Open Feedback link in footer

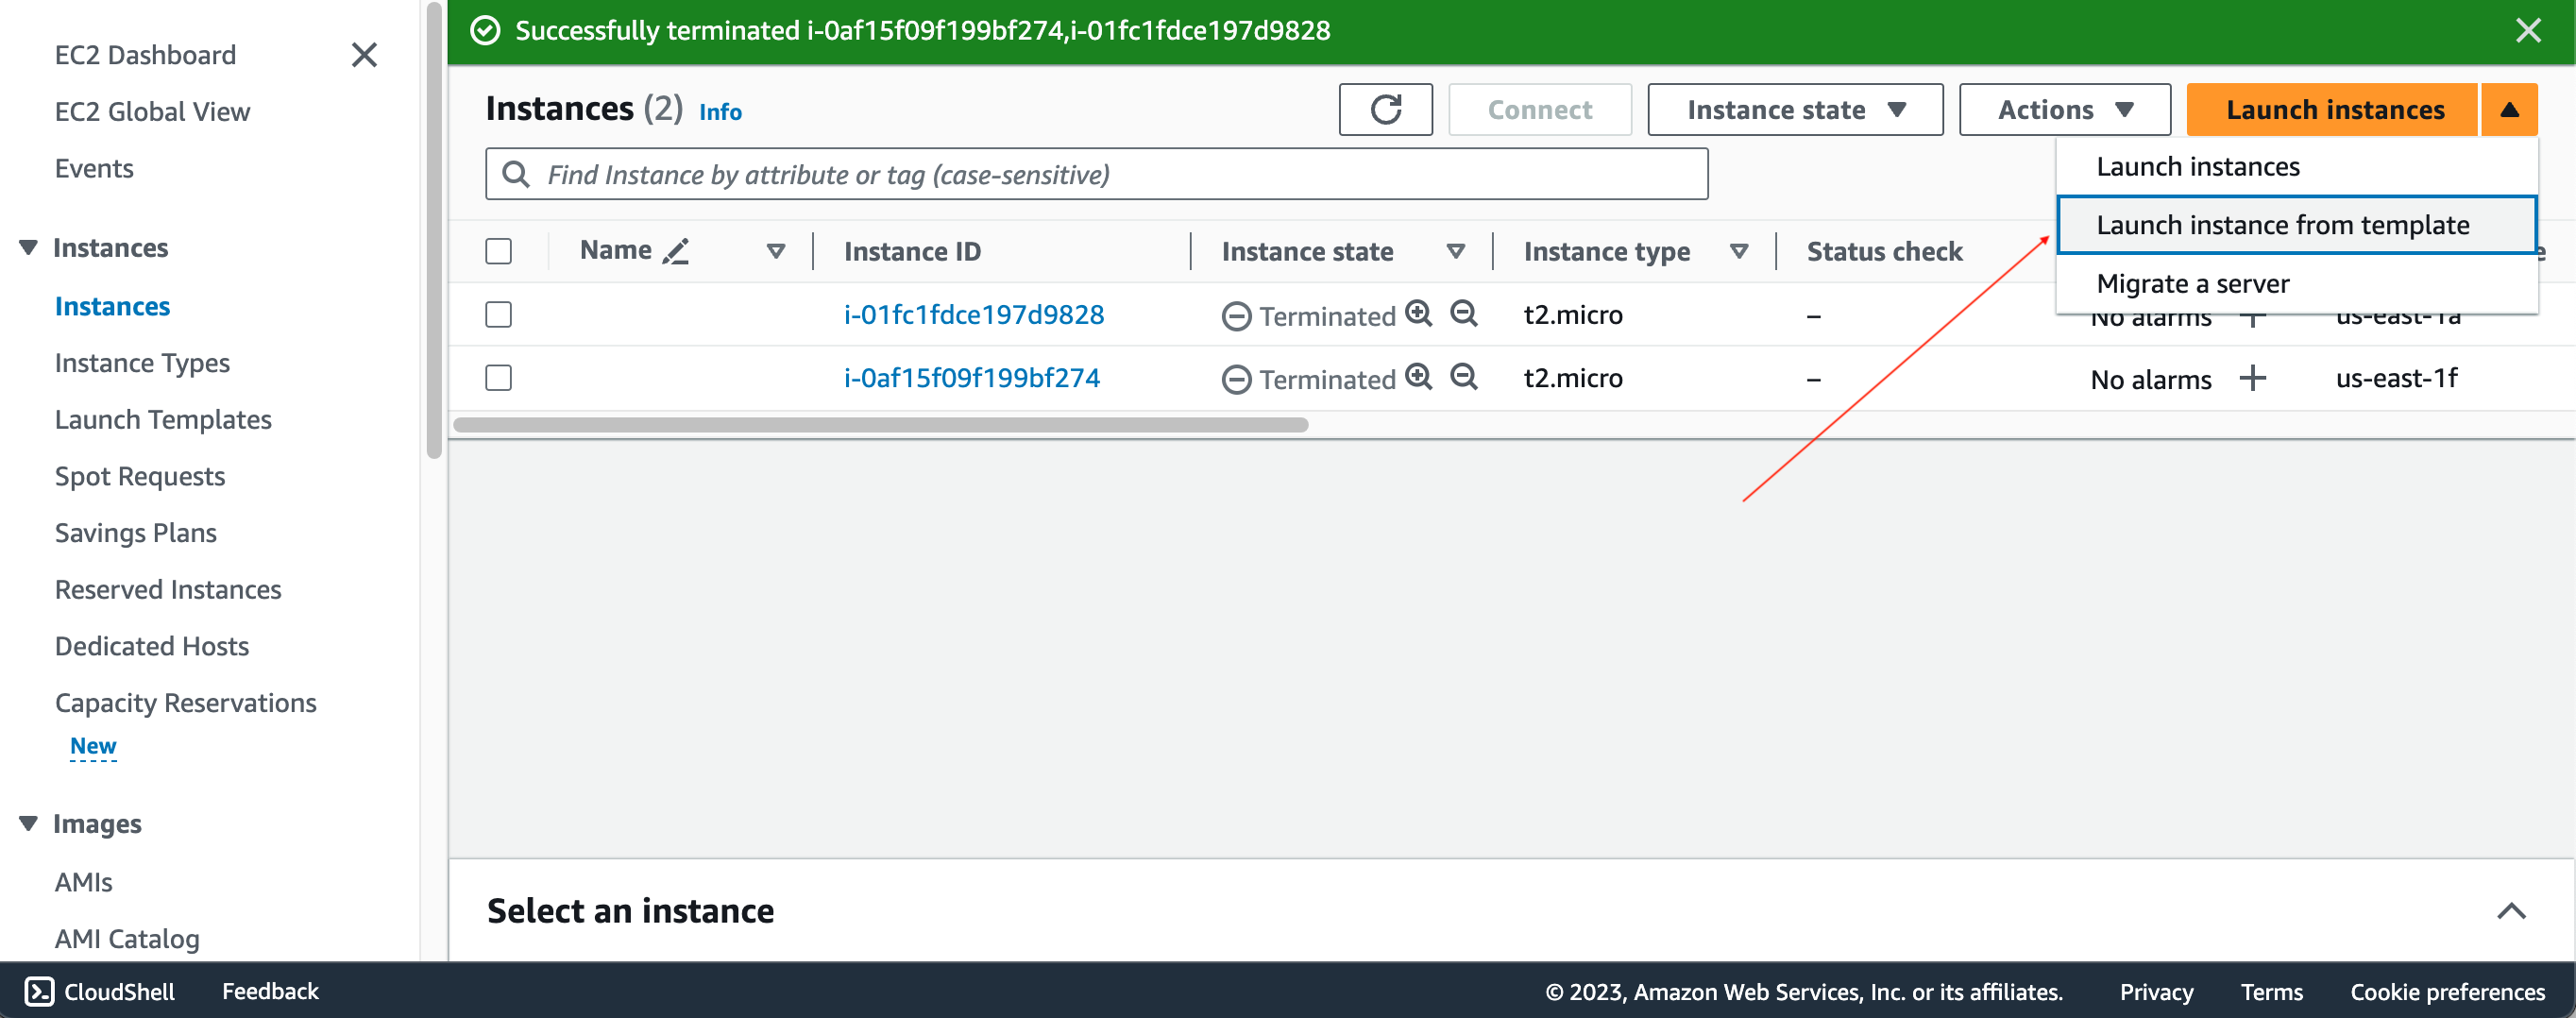pyautogui.click(x=270, y=991)
